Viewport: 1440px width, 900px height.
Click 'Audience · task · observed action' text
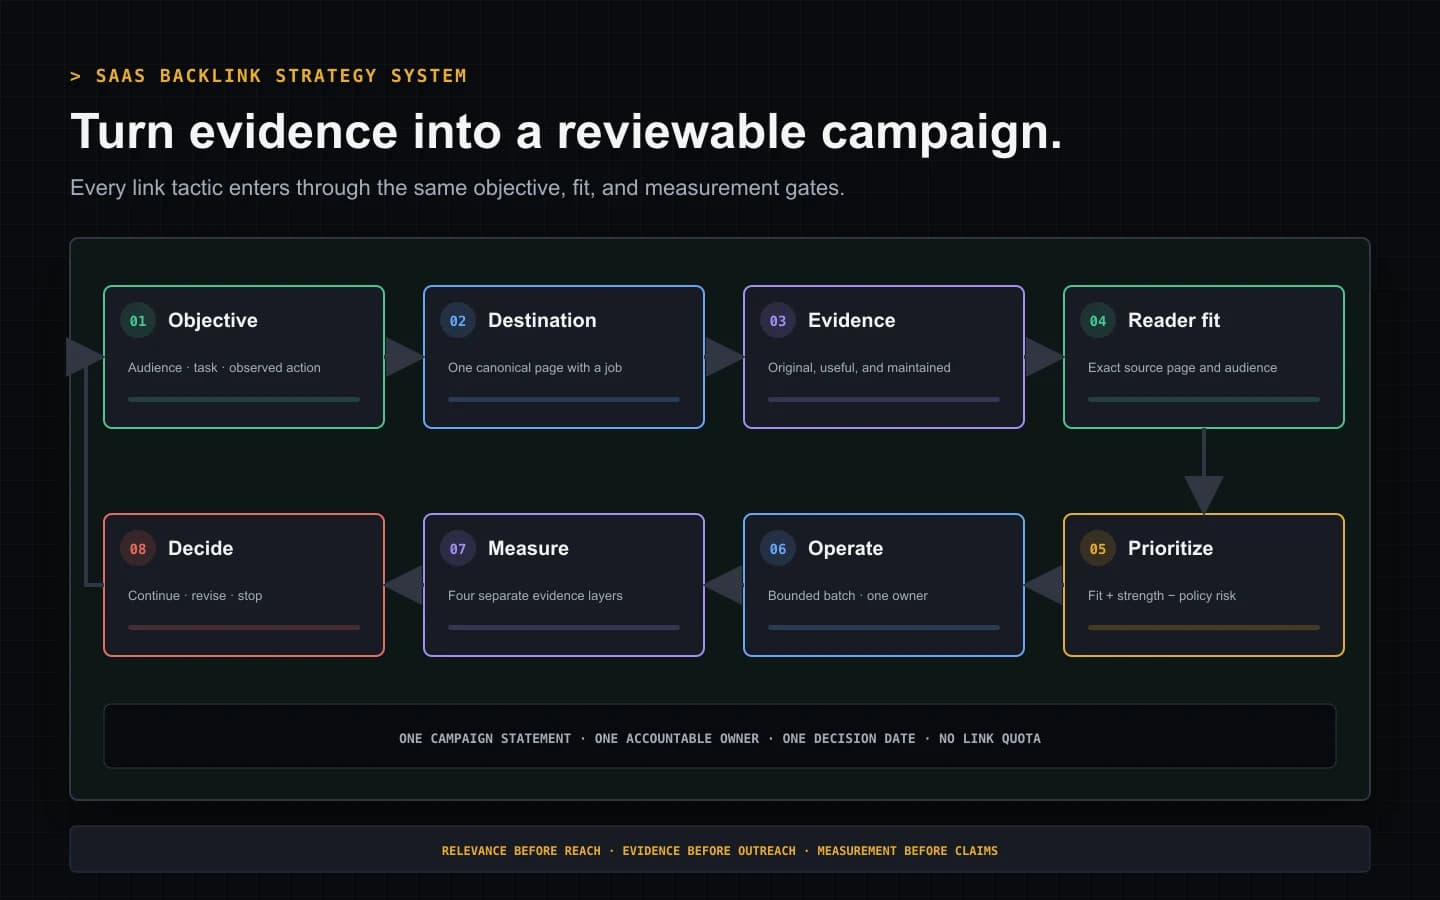[x=224, y=368]
